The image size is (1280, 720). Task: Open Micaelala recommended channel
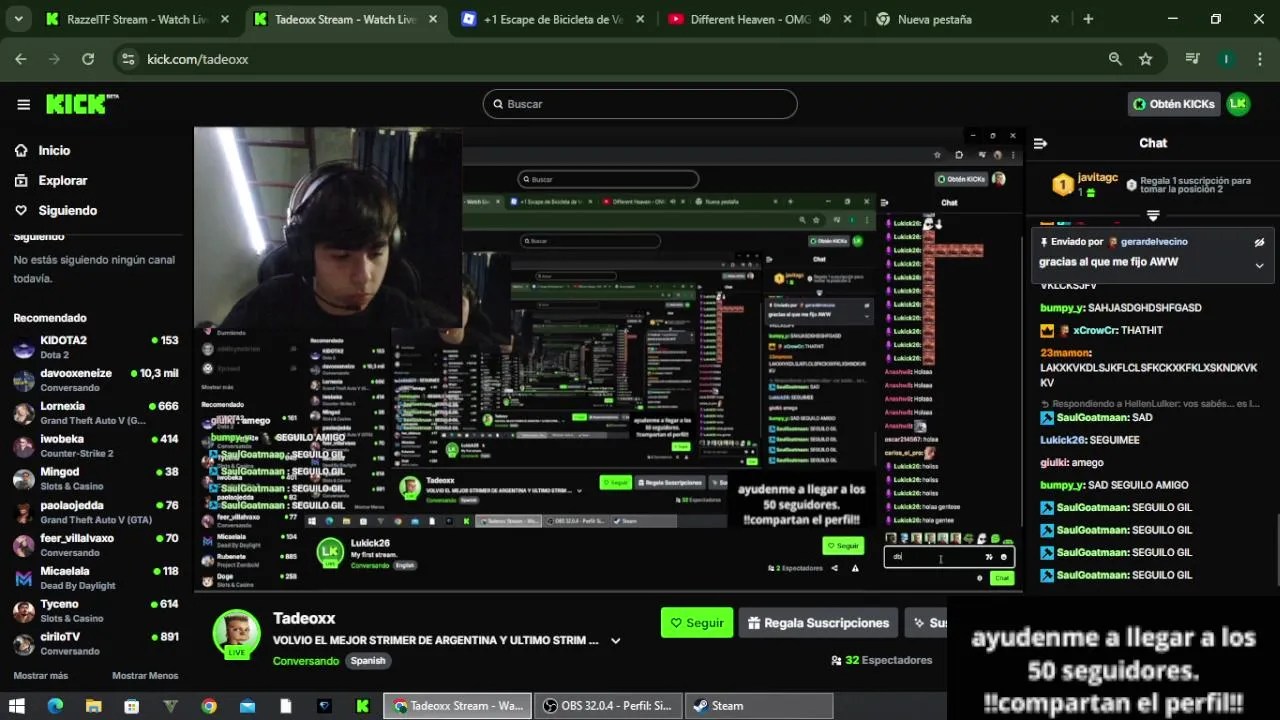pyautogui.click(x=96, y=578)
